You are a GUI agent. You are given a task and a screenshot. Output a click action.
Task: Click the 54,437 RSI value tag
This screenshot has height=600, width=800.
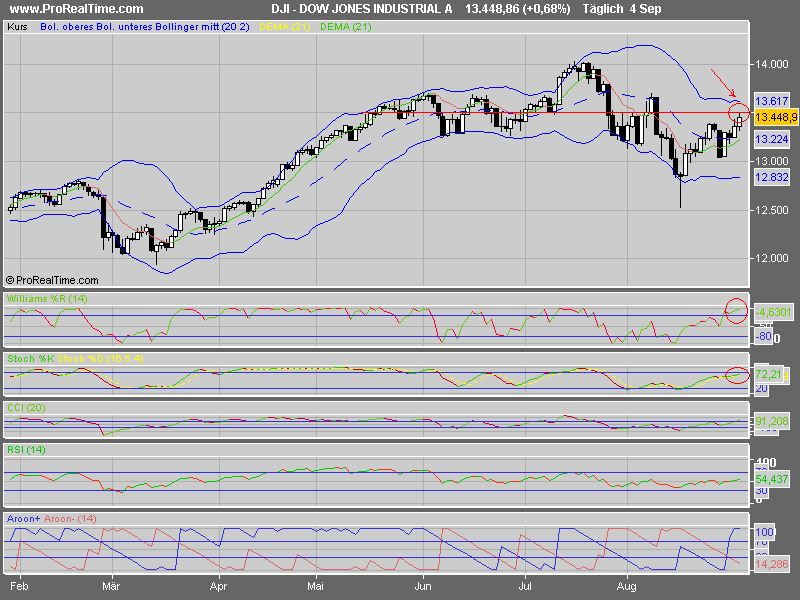(771, 479)
